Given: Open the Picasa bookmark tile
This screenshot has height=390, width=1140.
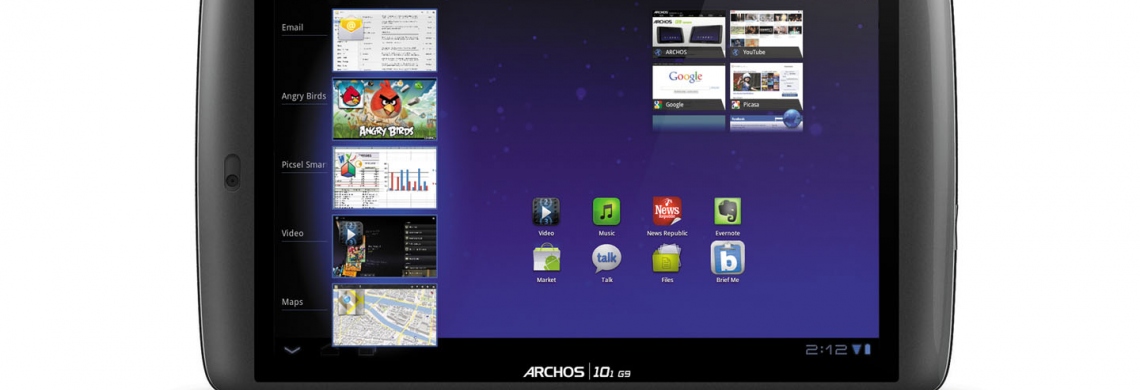Looking at the screenshot, I should click(x=766, y=87).
